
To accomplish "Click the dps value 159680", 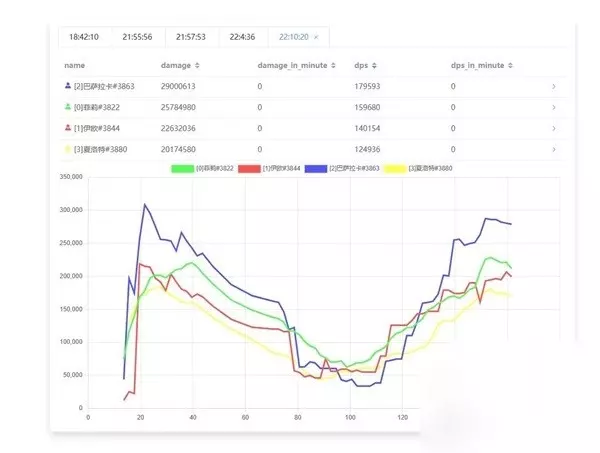I will coord(367,108).
